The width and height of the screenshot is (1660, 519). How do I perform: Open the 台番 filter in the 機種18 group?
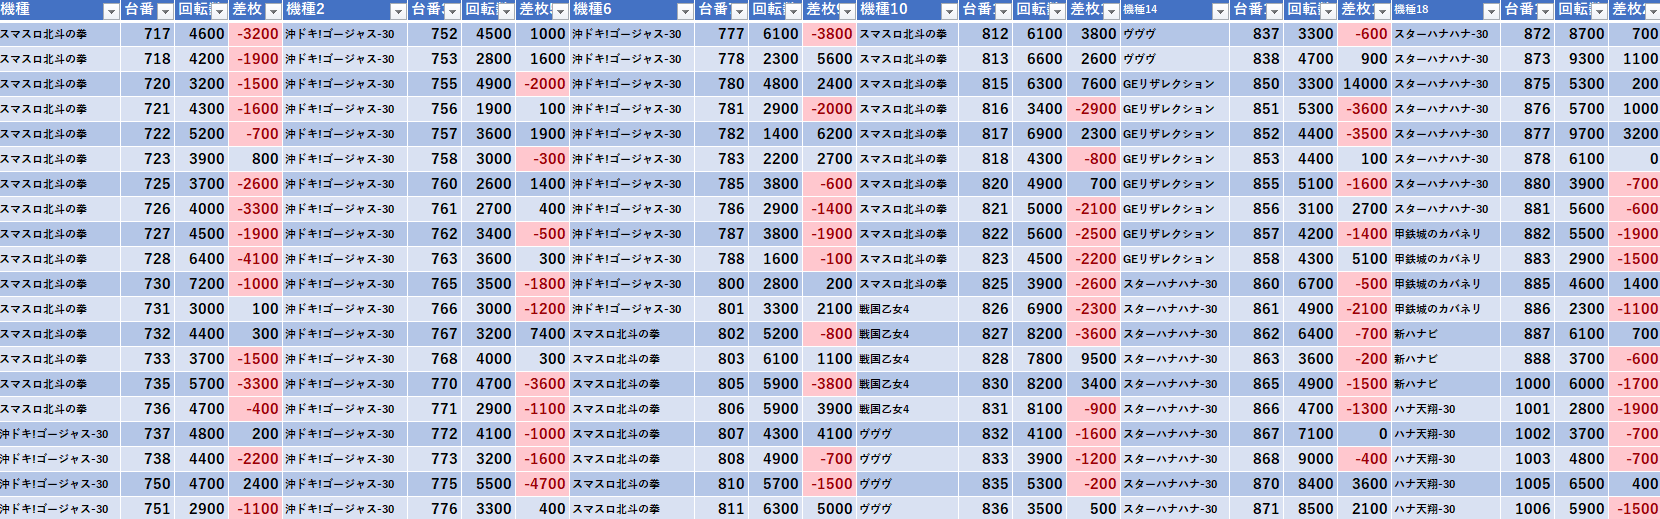tap(1545, 11)
